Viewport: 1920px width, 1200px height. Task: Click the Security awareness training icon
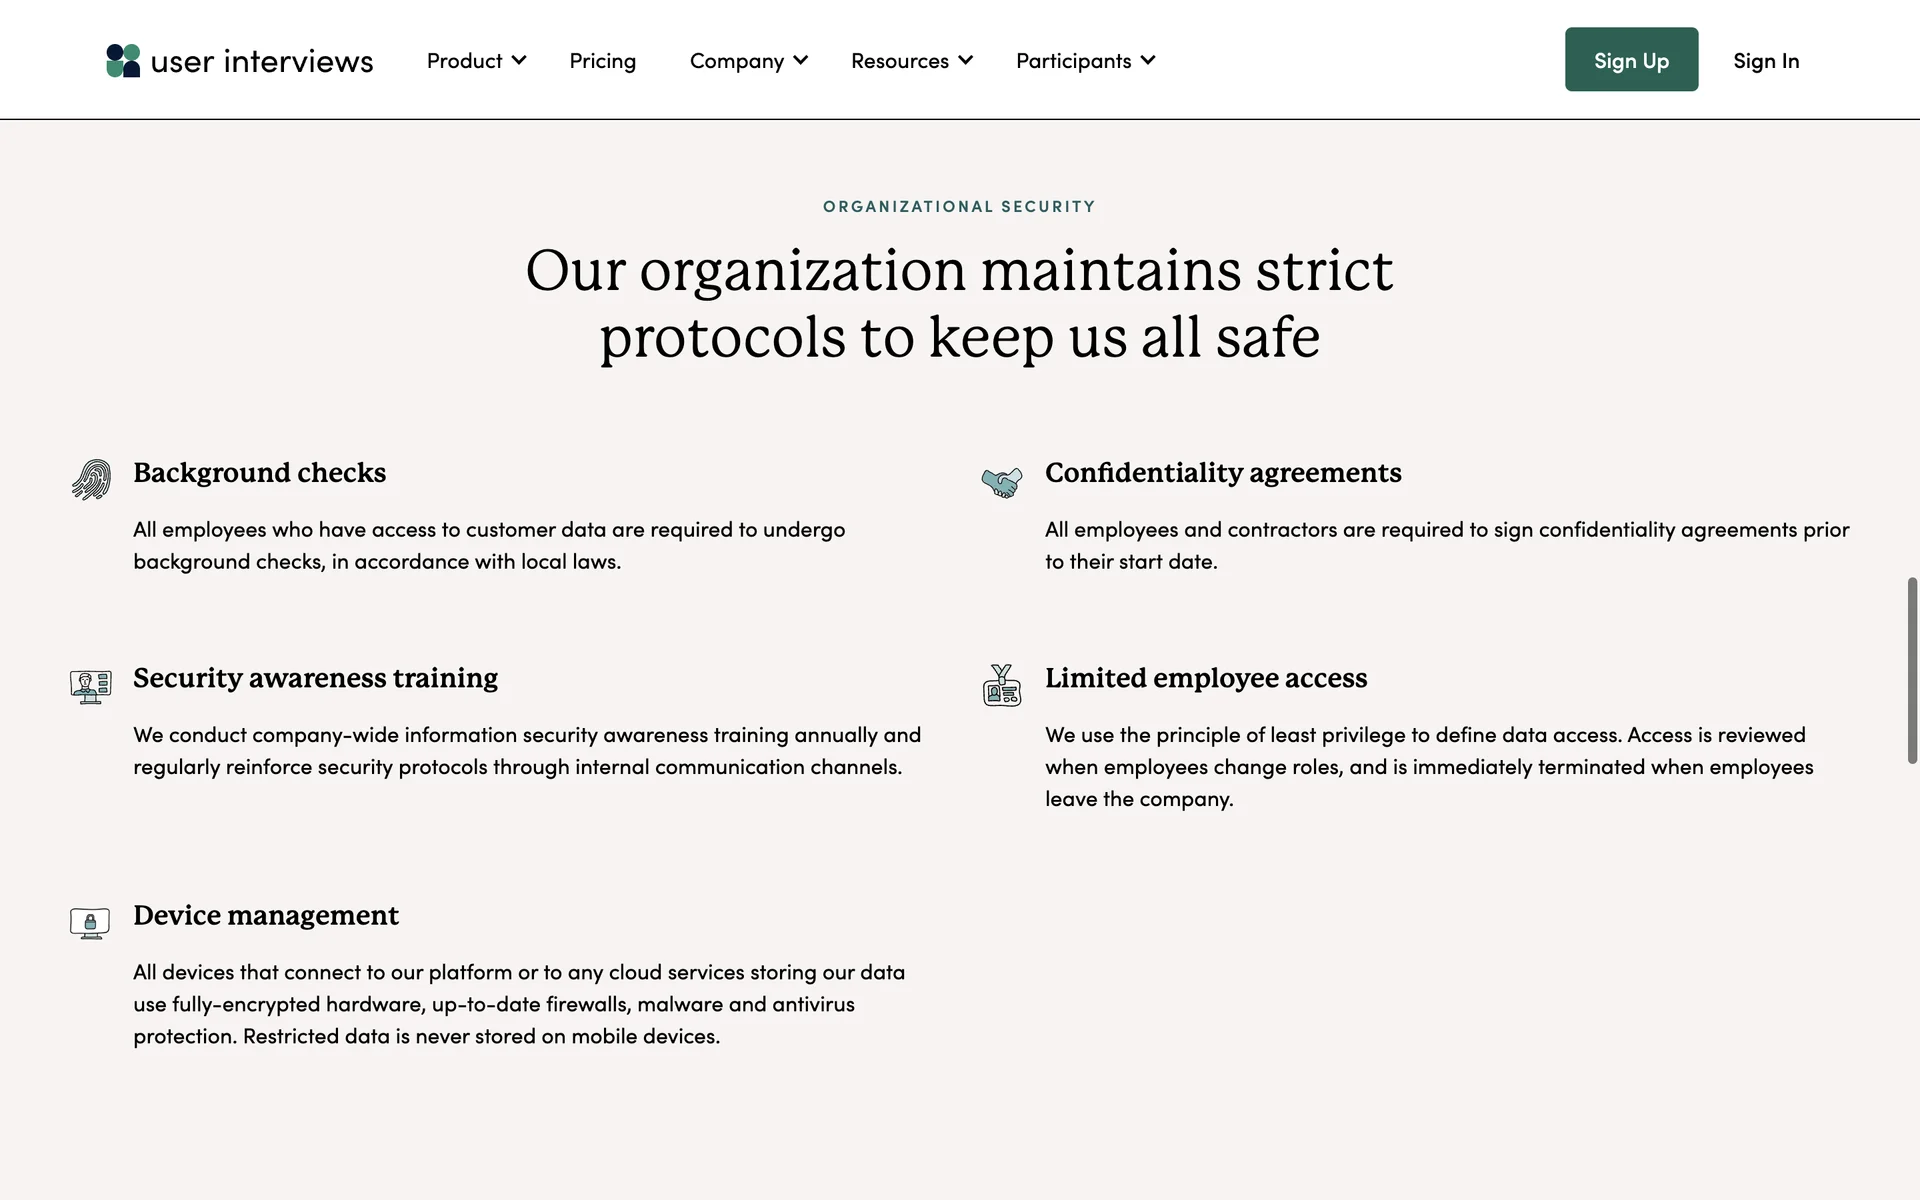point(91,686)
